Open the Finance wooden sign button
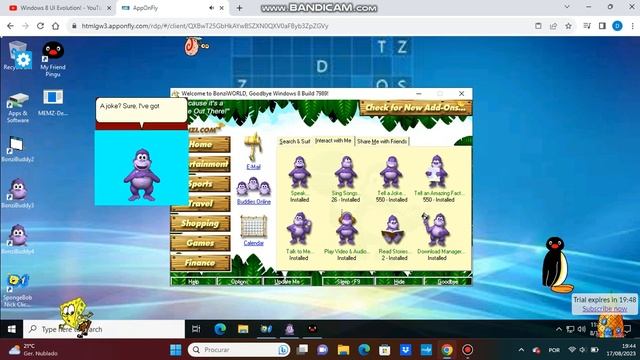This screenshot has width=640, height=360. (x=200, y=263)
